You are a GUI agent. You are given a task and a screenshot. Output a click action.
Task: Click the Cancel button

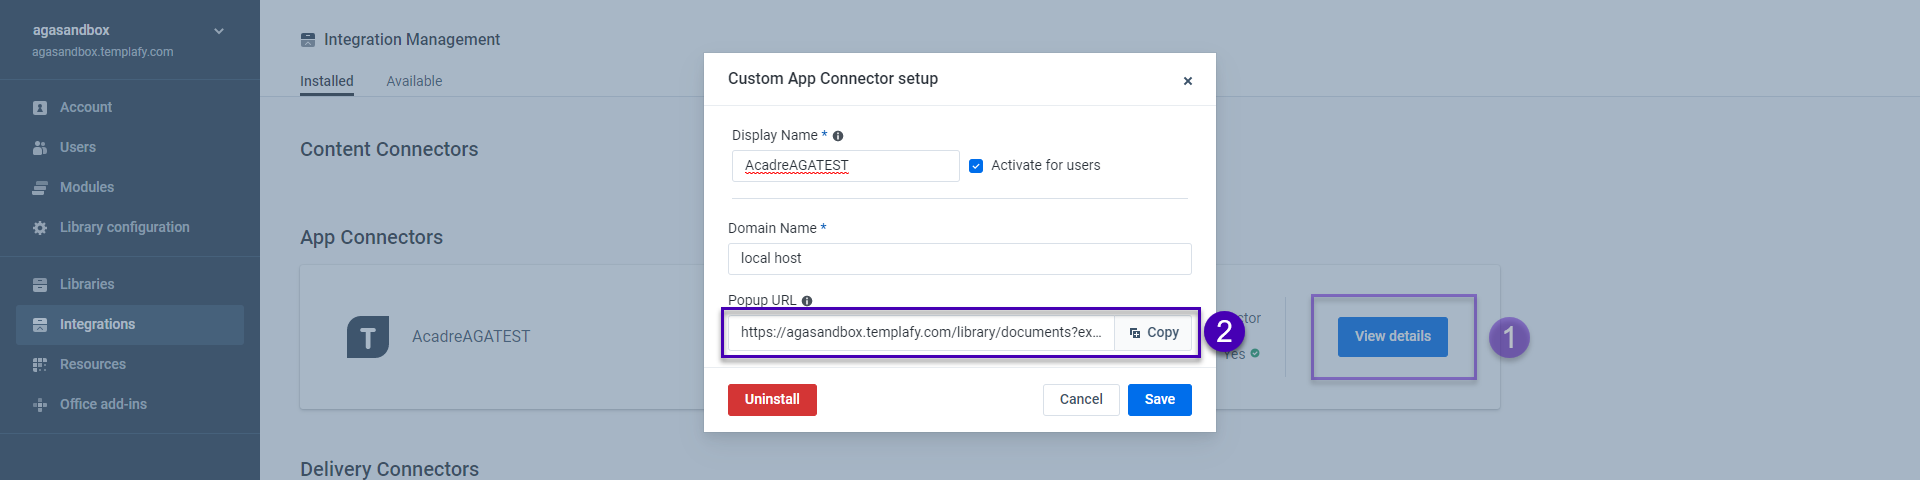coord(1081,400)
